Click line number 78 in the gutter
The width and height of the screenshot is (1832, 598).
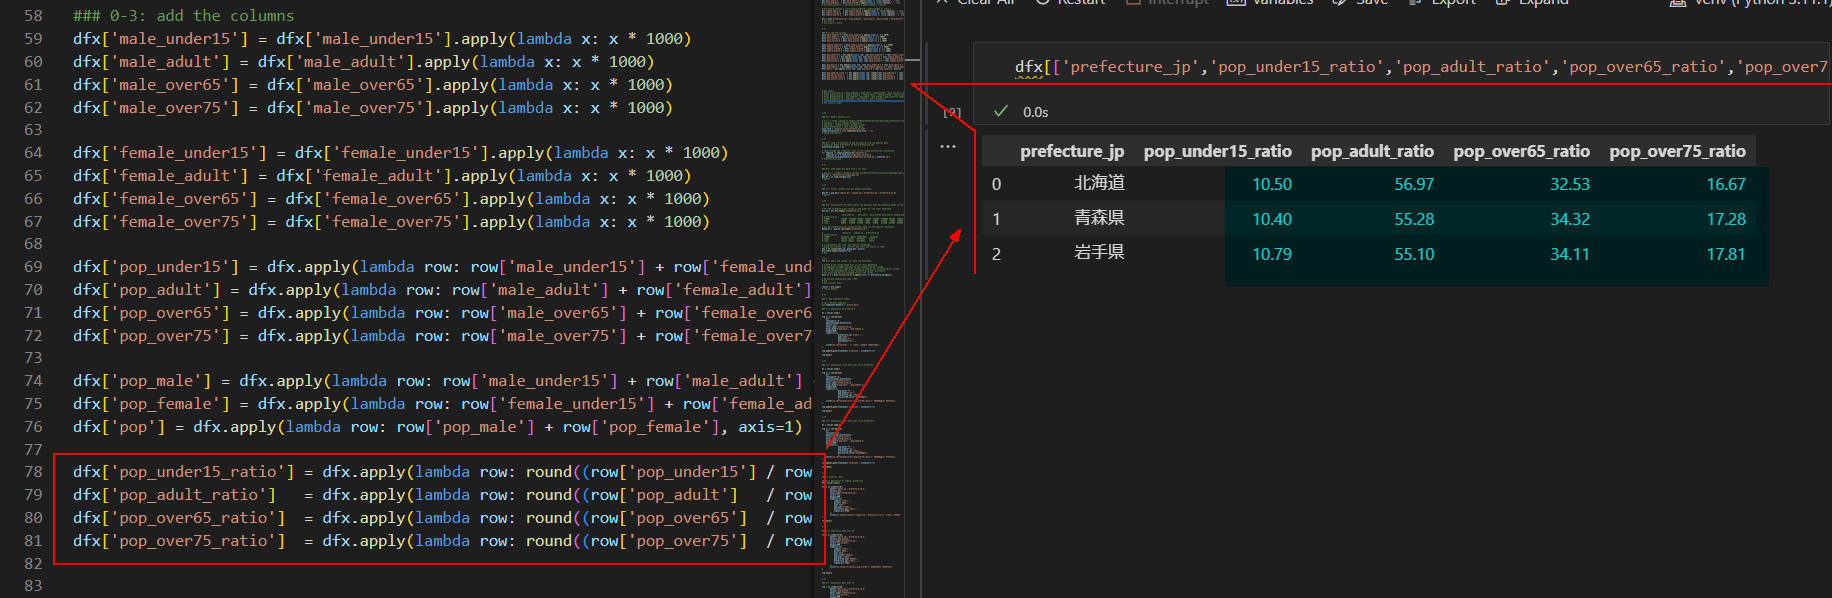click(33, 472)
